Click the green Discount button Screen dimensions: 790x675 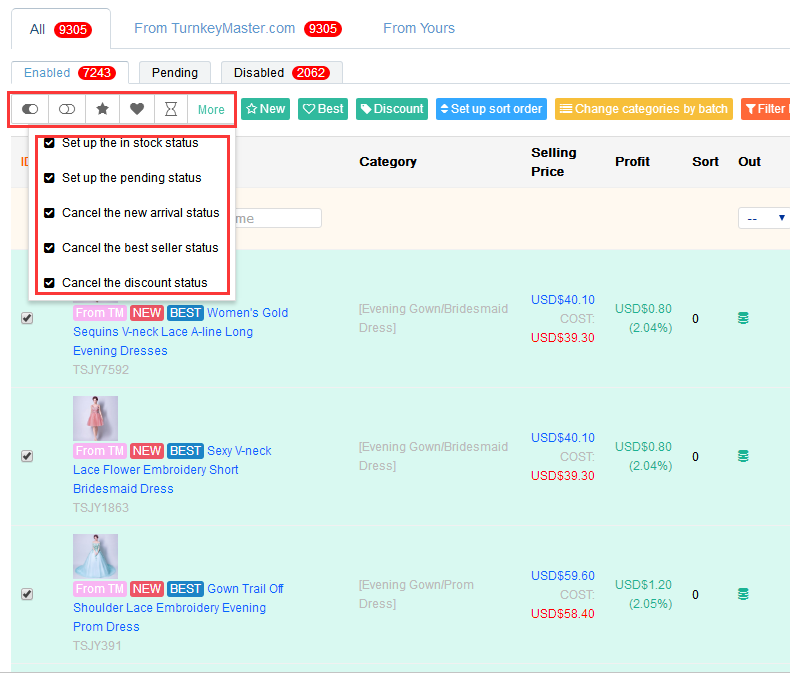[391, 109]
